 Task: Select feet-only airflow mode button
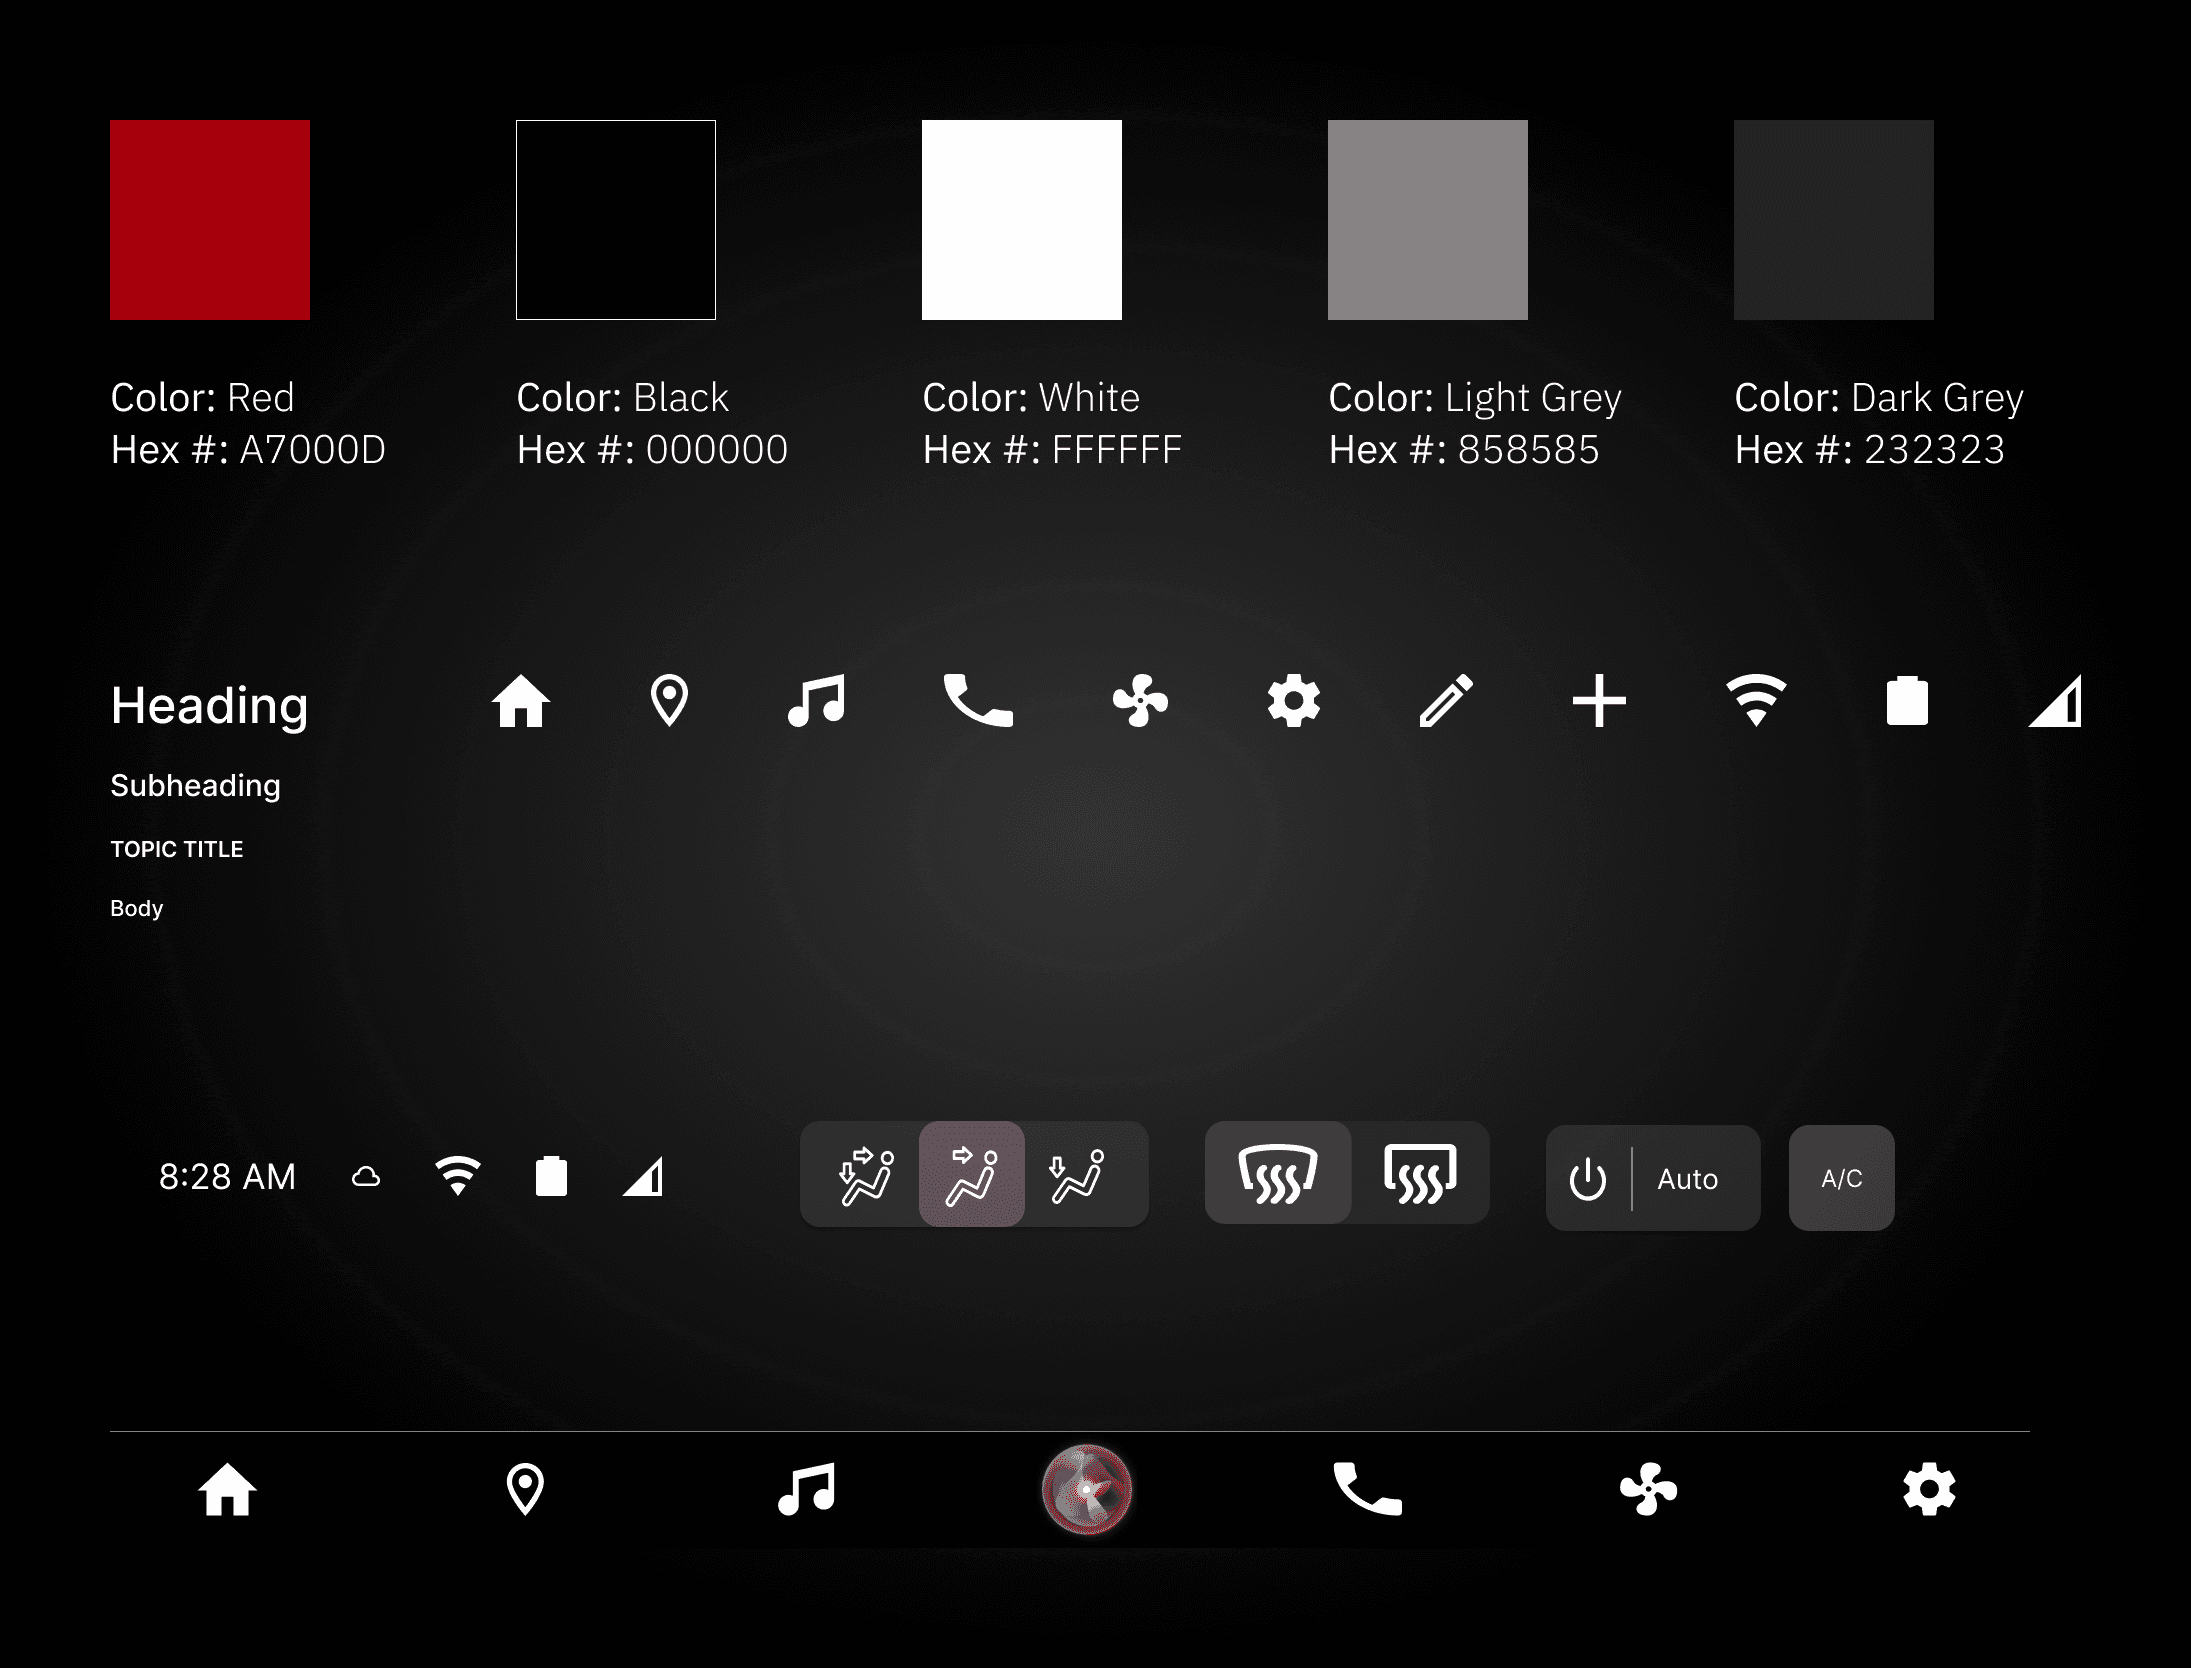tap(1078, 1176)
